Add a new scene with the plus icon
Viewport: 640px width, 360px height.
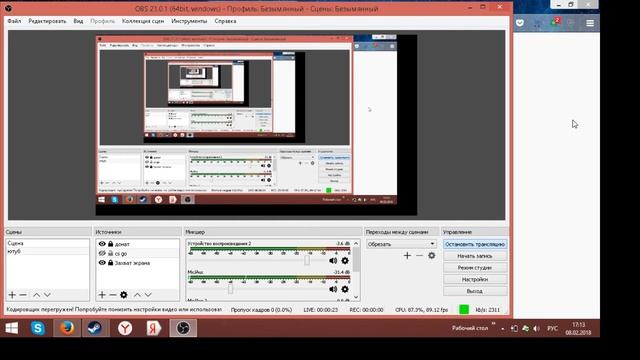click(x=12, y=295)
